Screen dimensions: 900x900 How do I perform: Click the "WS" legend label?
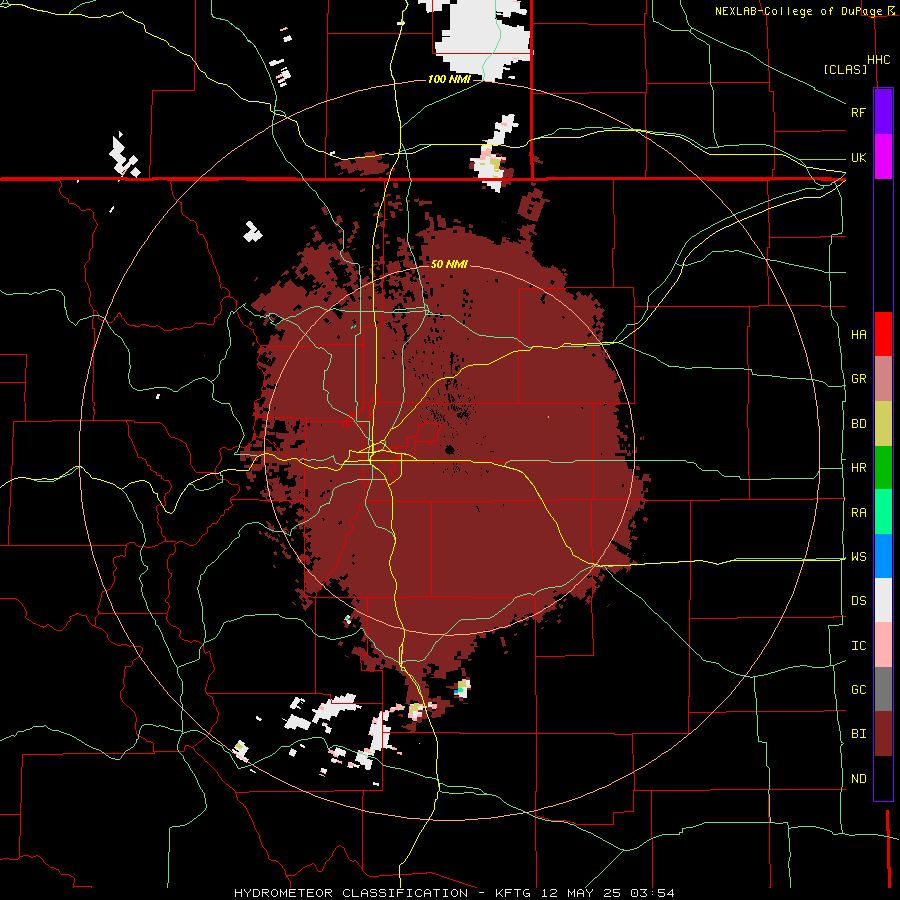pos(859,557)
